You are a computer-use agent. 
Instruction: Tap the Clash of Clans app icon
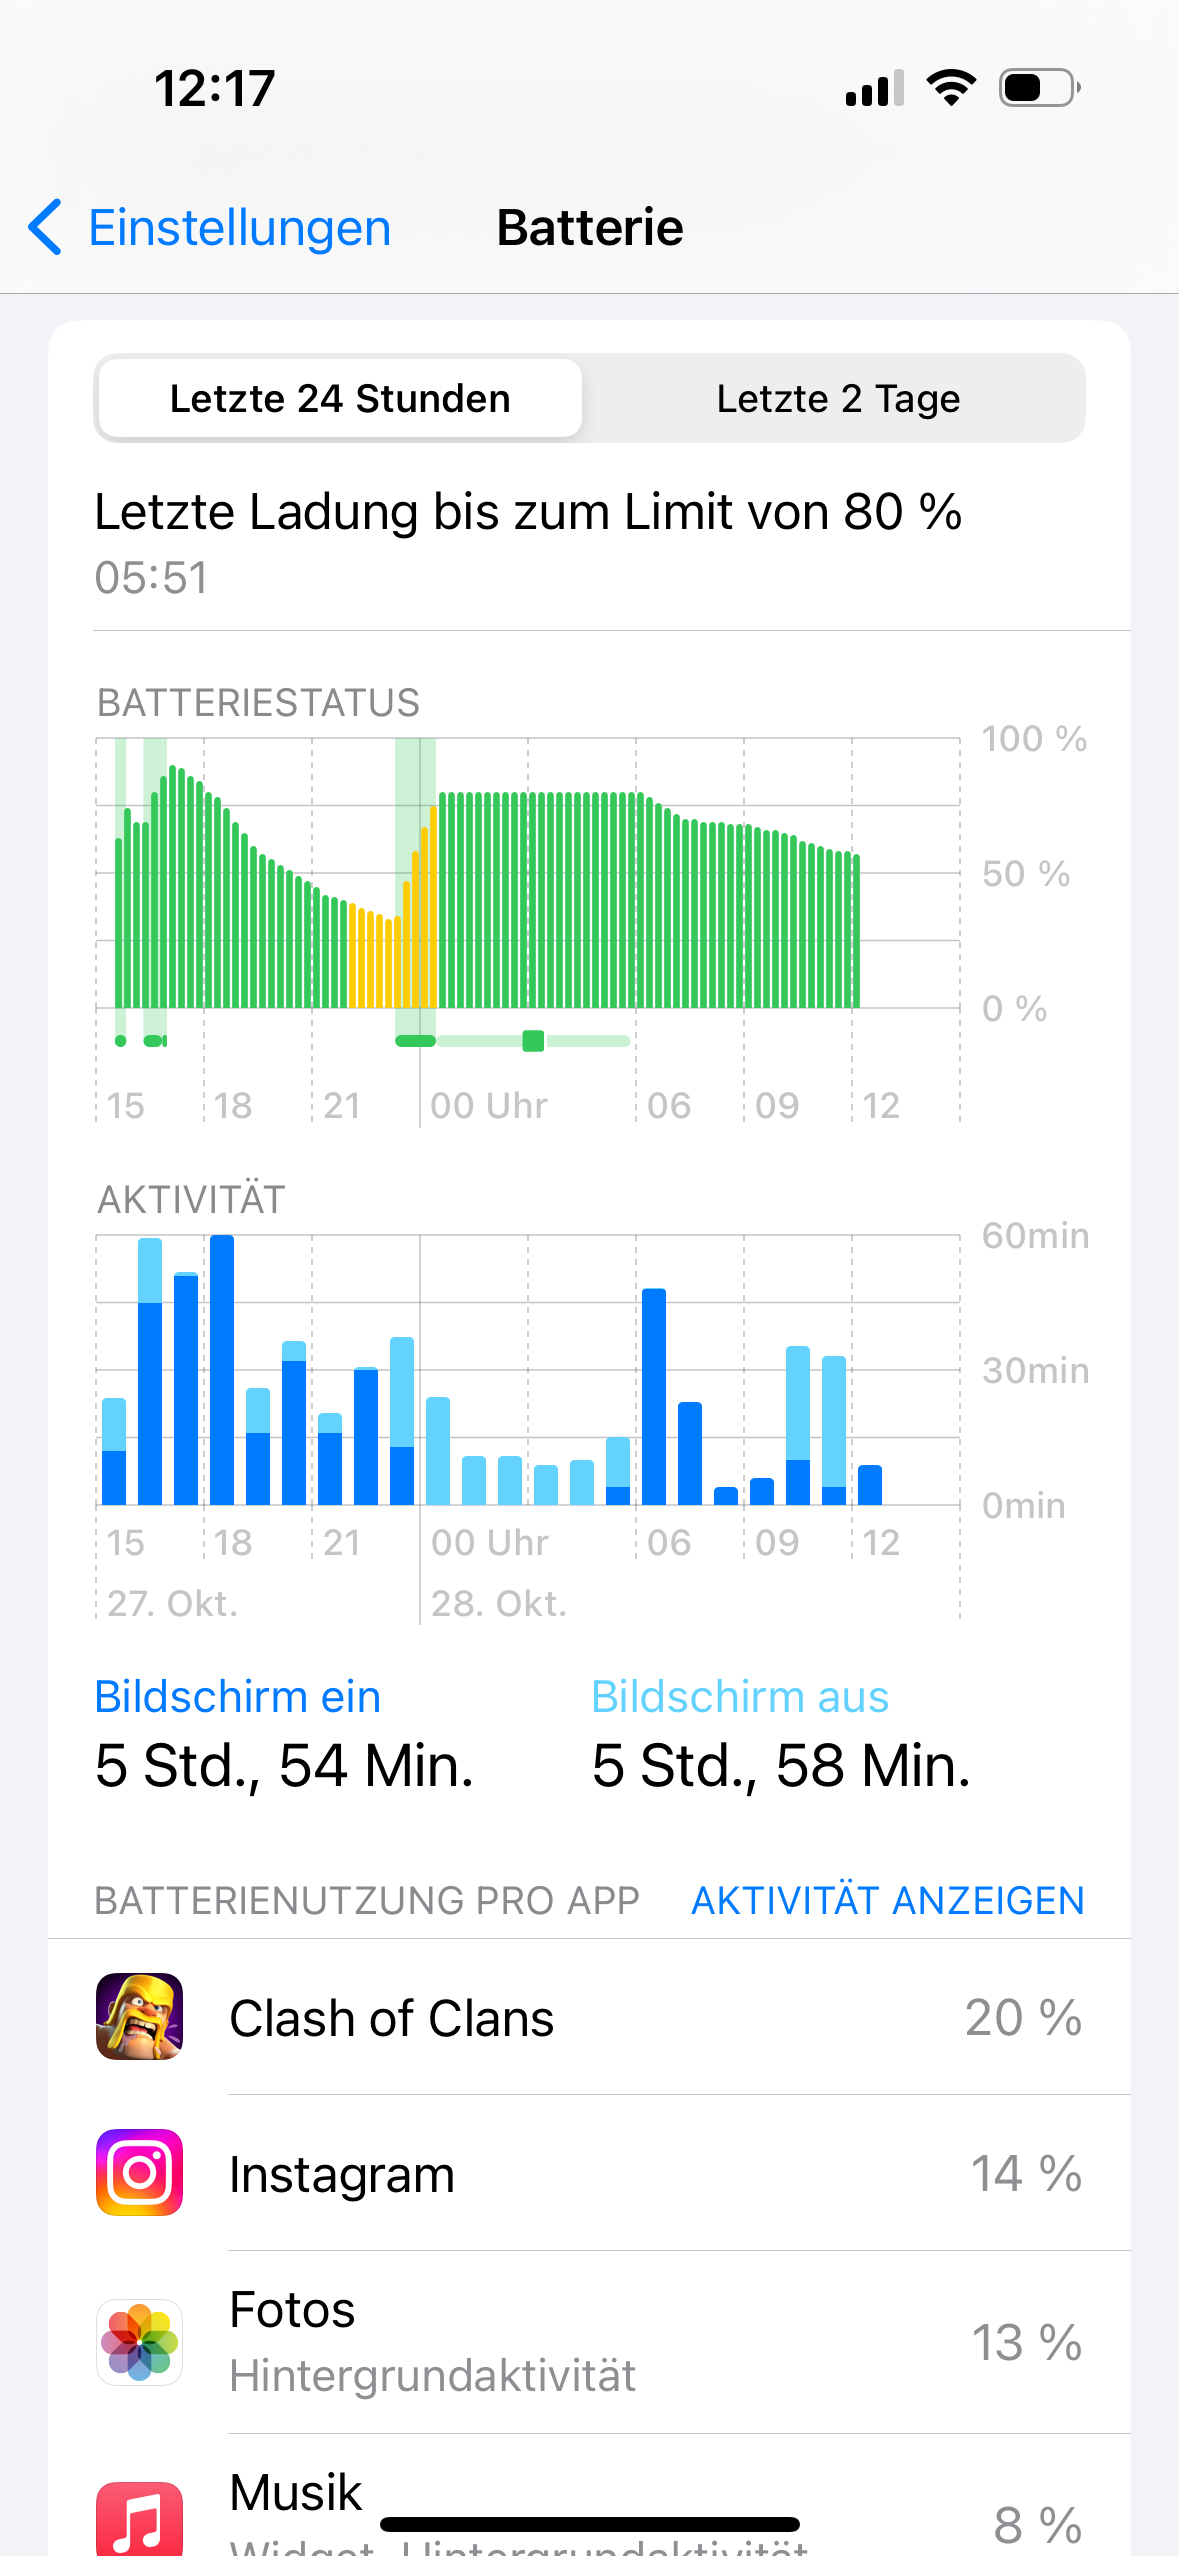139,2016
